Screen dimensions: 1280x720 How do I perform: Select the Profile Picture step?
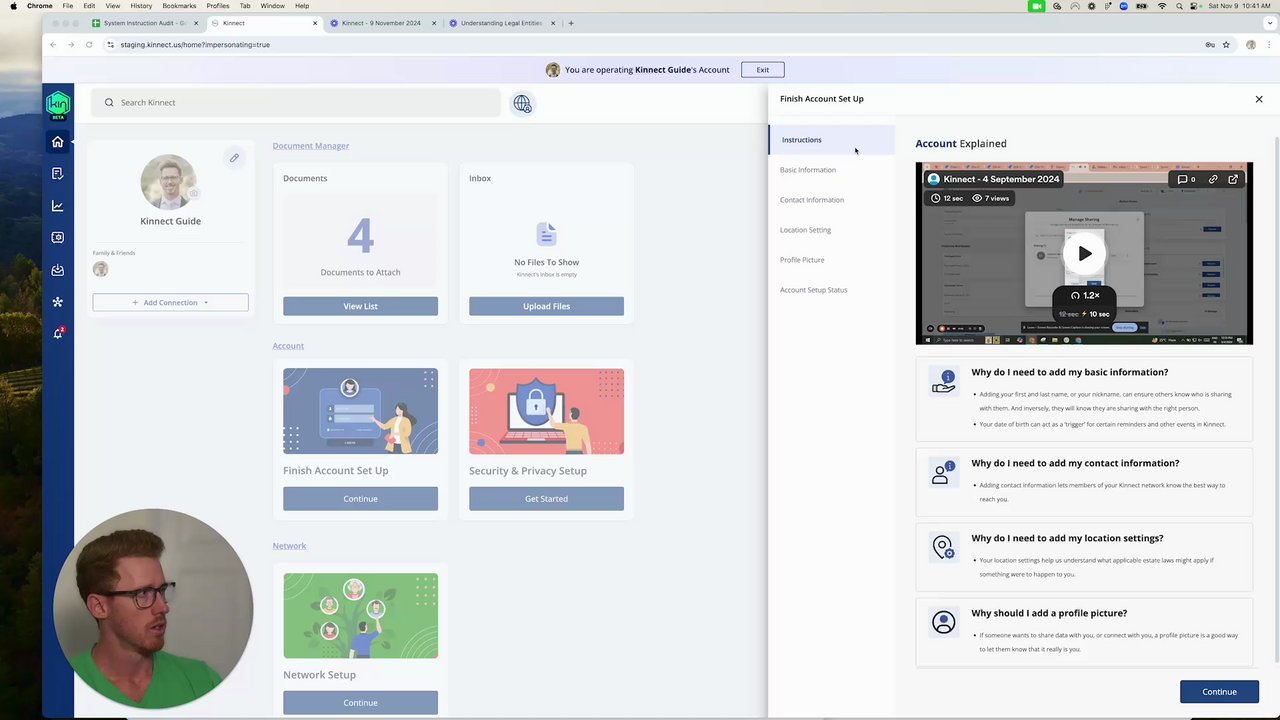pyautogui.click(x=802, y=260)
